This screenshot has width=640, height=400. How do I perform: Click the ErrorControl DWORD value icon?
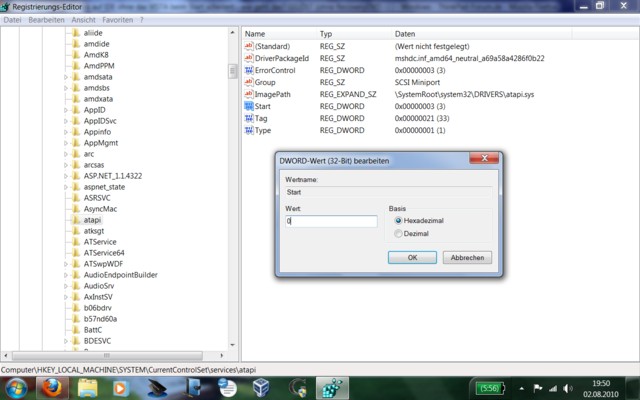249,70
